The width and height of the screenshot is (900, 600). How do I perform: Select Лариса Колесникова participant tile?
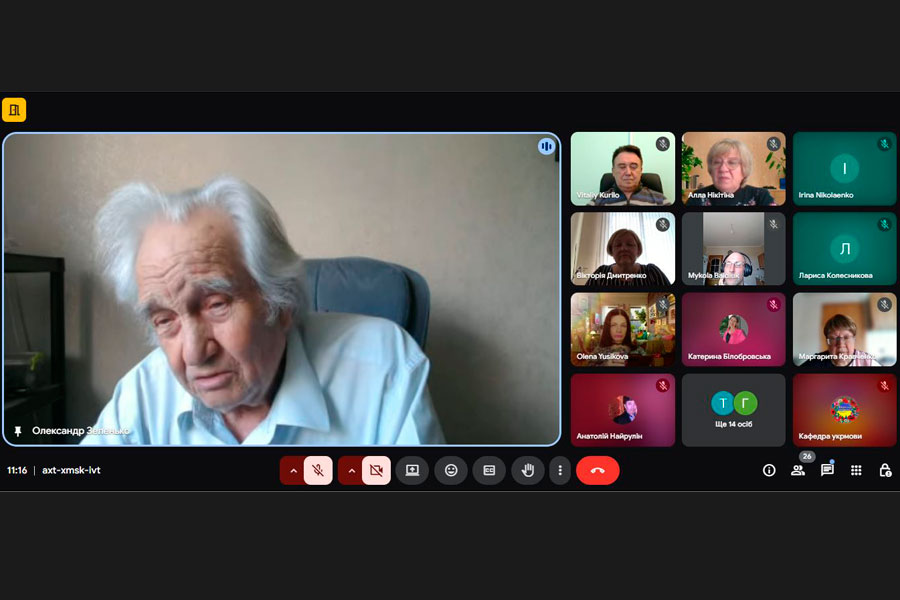[x=844, y=249]
